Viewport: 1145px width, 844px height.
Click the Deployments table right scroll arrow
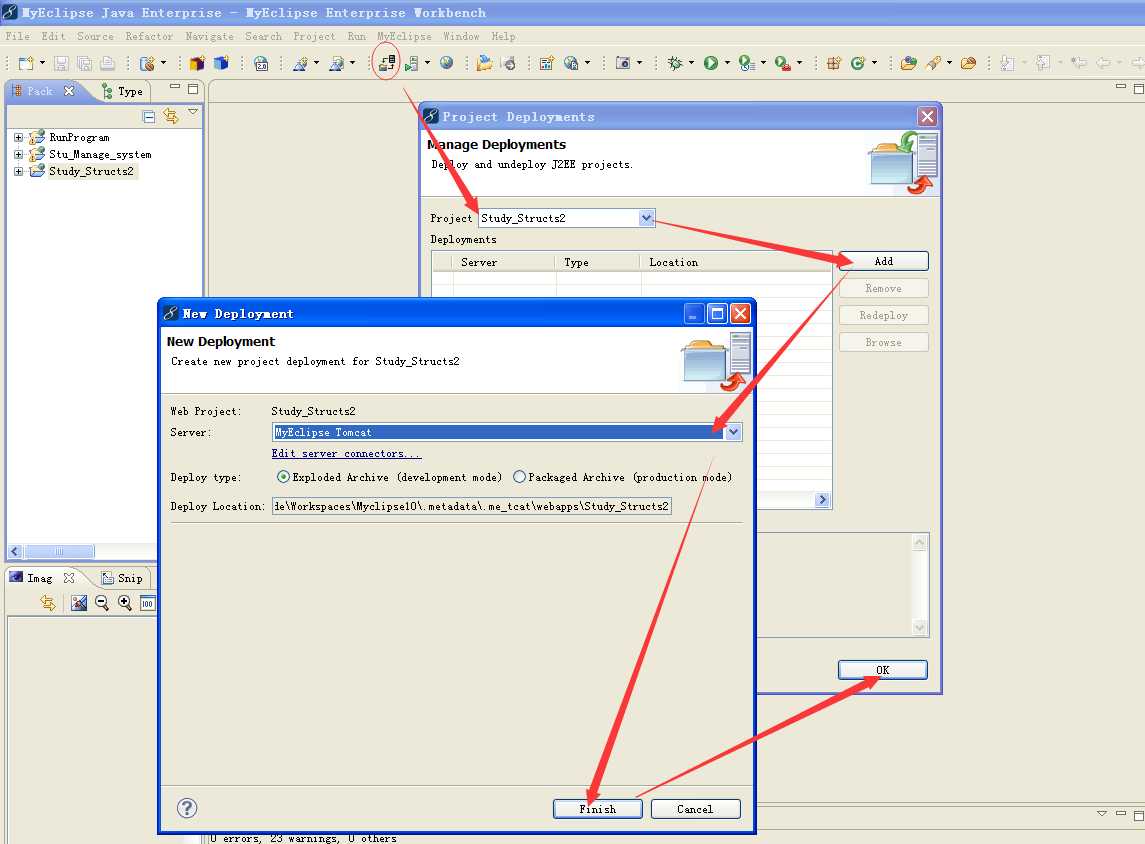822,500
